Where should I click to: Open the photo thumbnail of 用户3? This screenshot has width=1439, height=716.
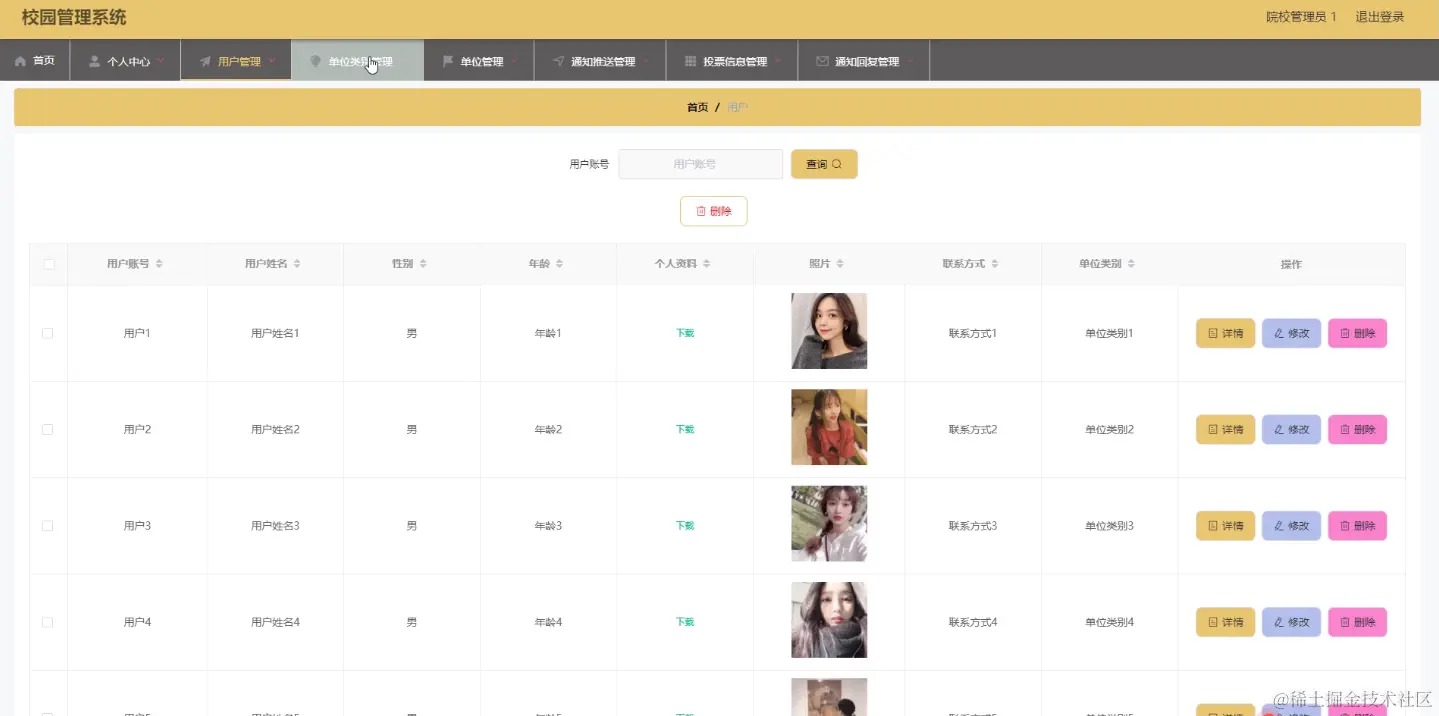tap(829, 524)
